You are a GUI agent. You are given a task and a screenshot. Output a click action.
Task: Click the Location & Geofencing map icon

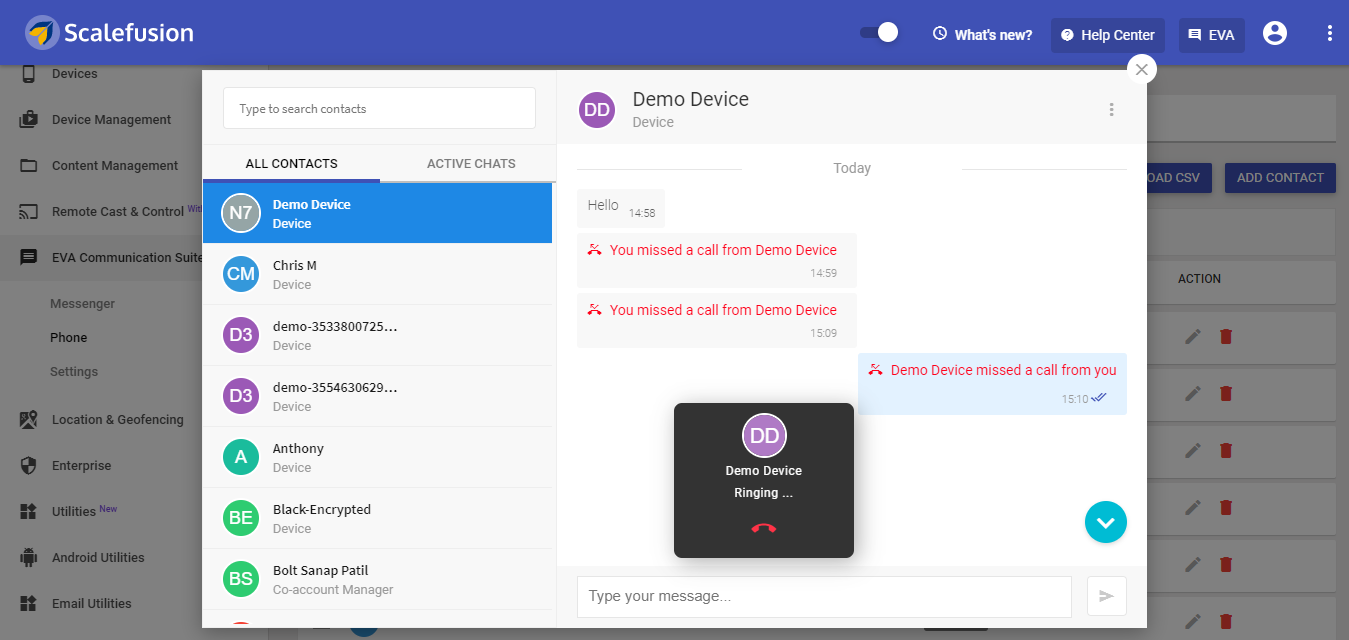coord(28,419)
